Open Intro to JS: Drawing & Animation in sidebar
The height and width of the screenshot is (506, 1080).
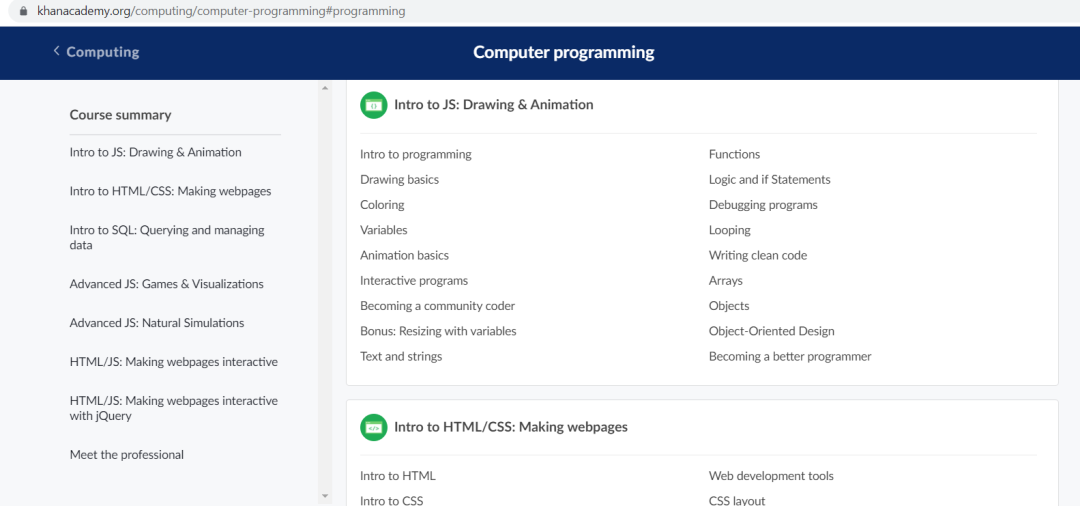[x=156, y=152]
